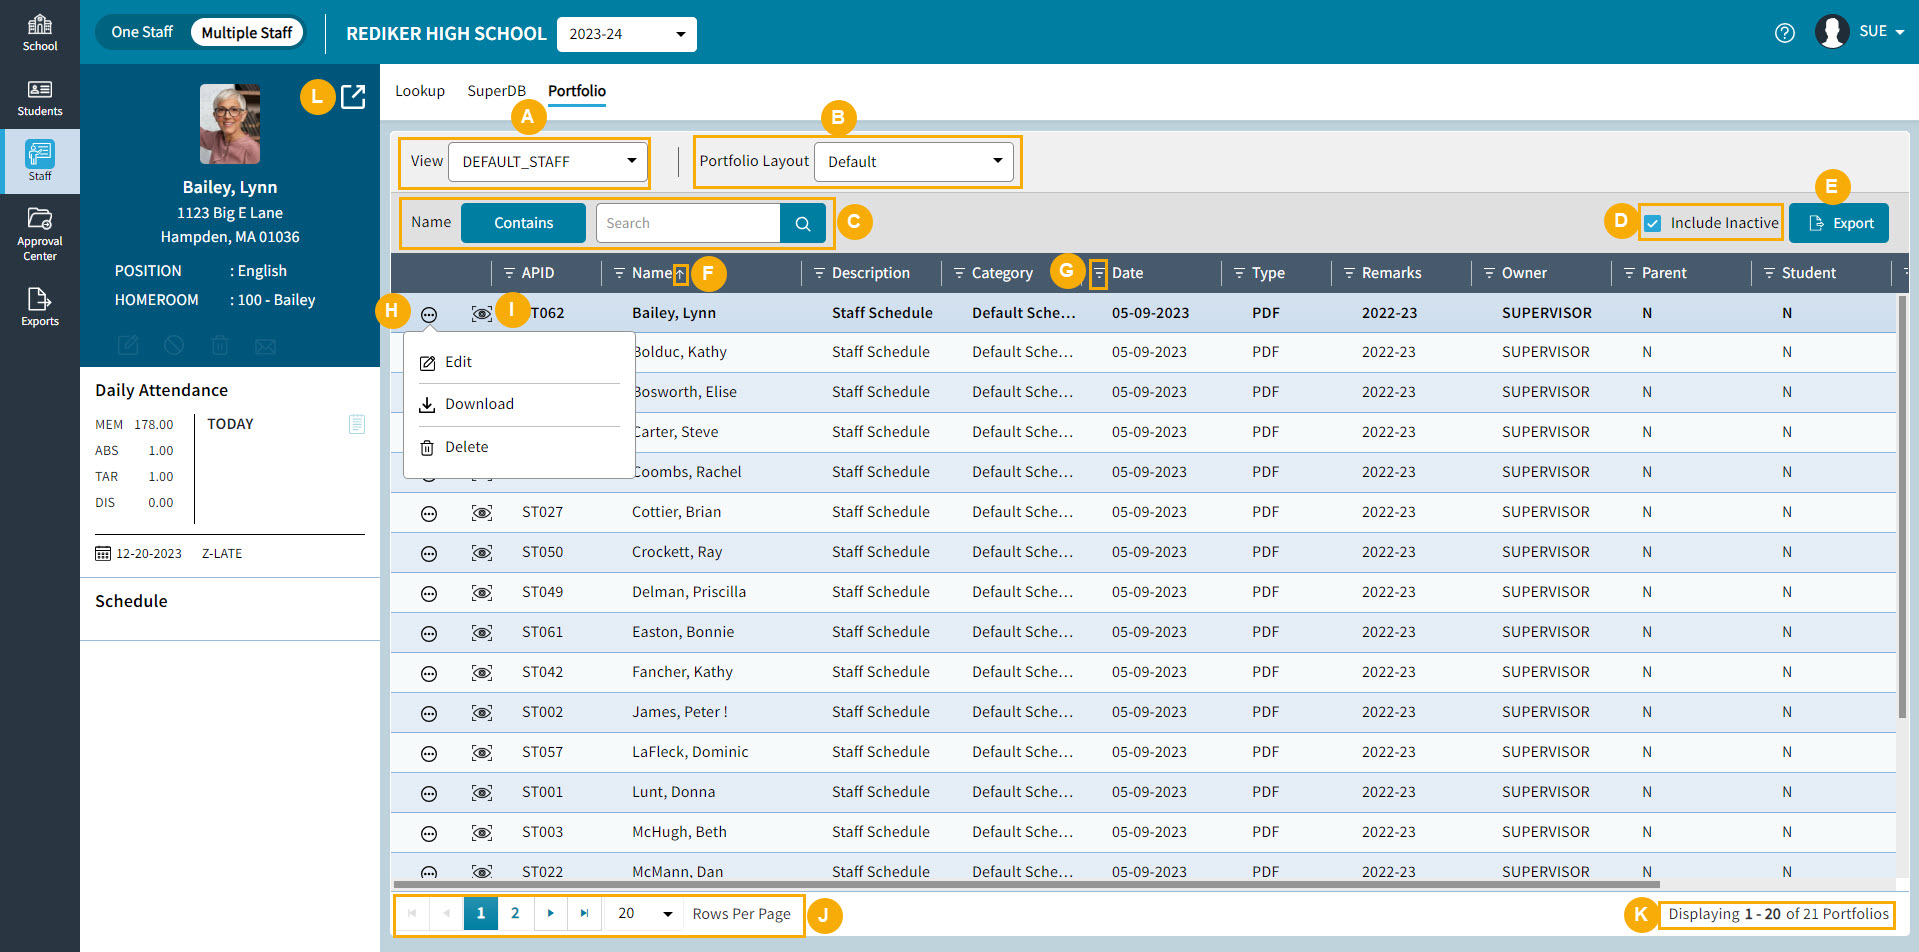Click the Export button
Viewport: 1919px width, 952px height.
coord(1838,222)
